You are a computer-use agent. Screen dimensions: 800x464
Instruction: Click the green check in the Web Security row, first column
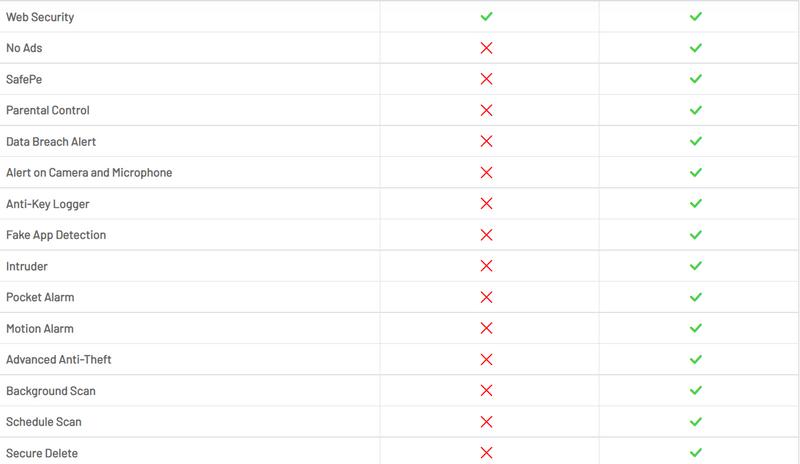point(486,17)
